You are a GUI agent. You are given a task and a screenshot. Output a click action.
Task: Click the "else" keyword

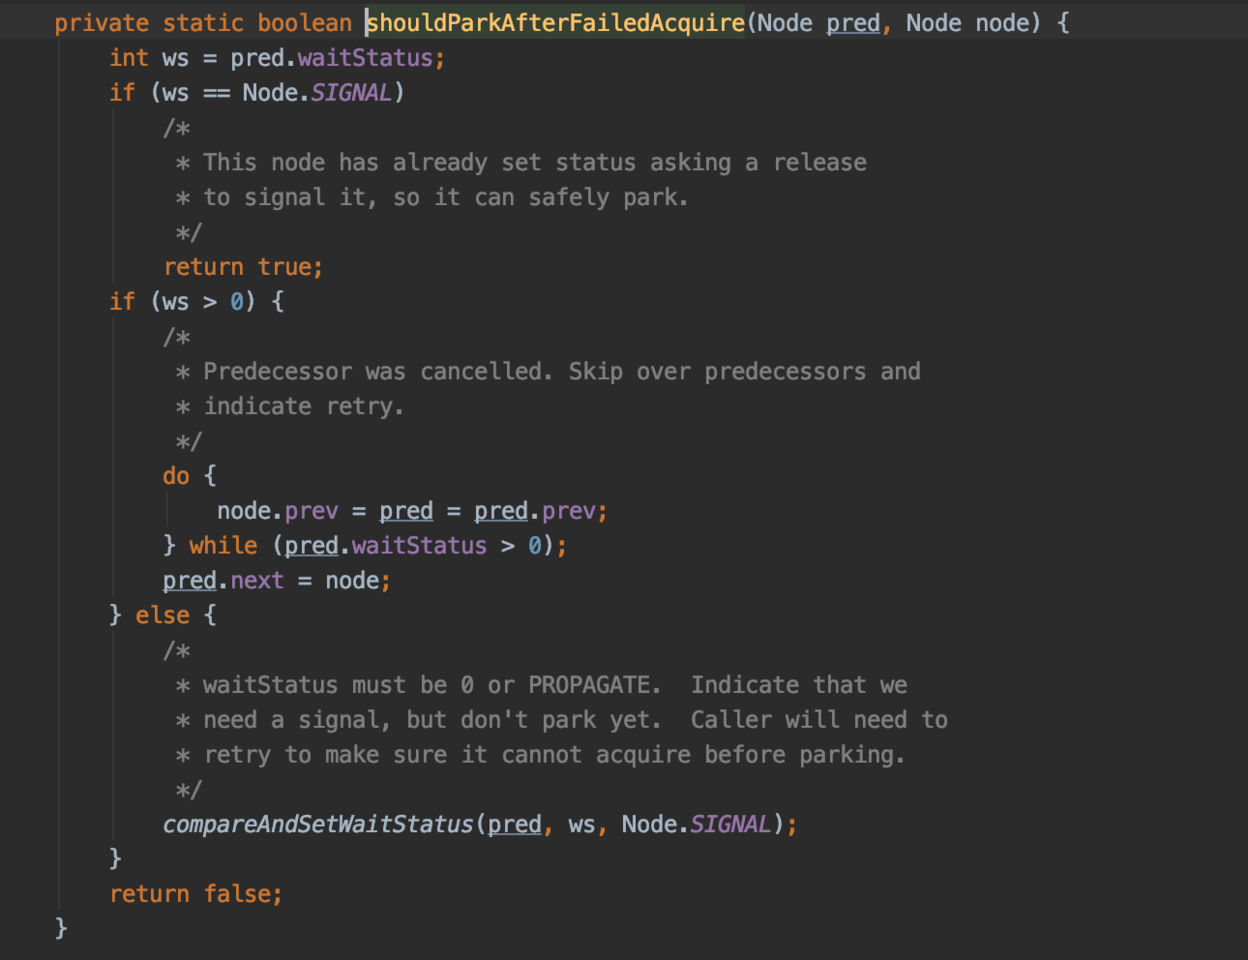pos(162,615)
